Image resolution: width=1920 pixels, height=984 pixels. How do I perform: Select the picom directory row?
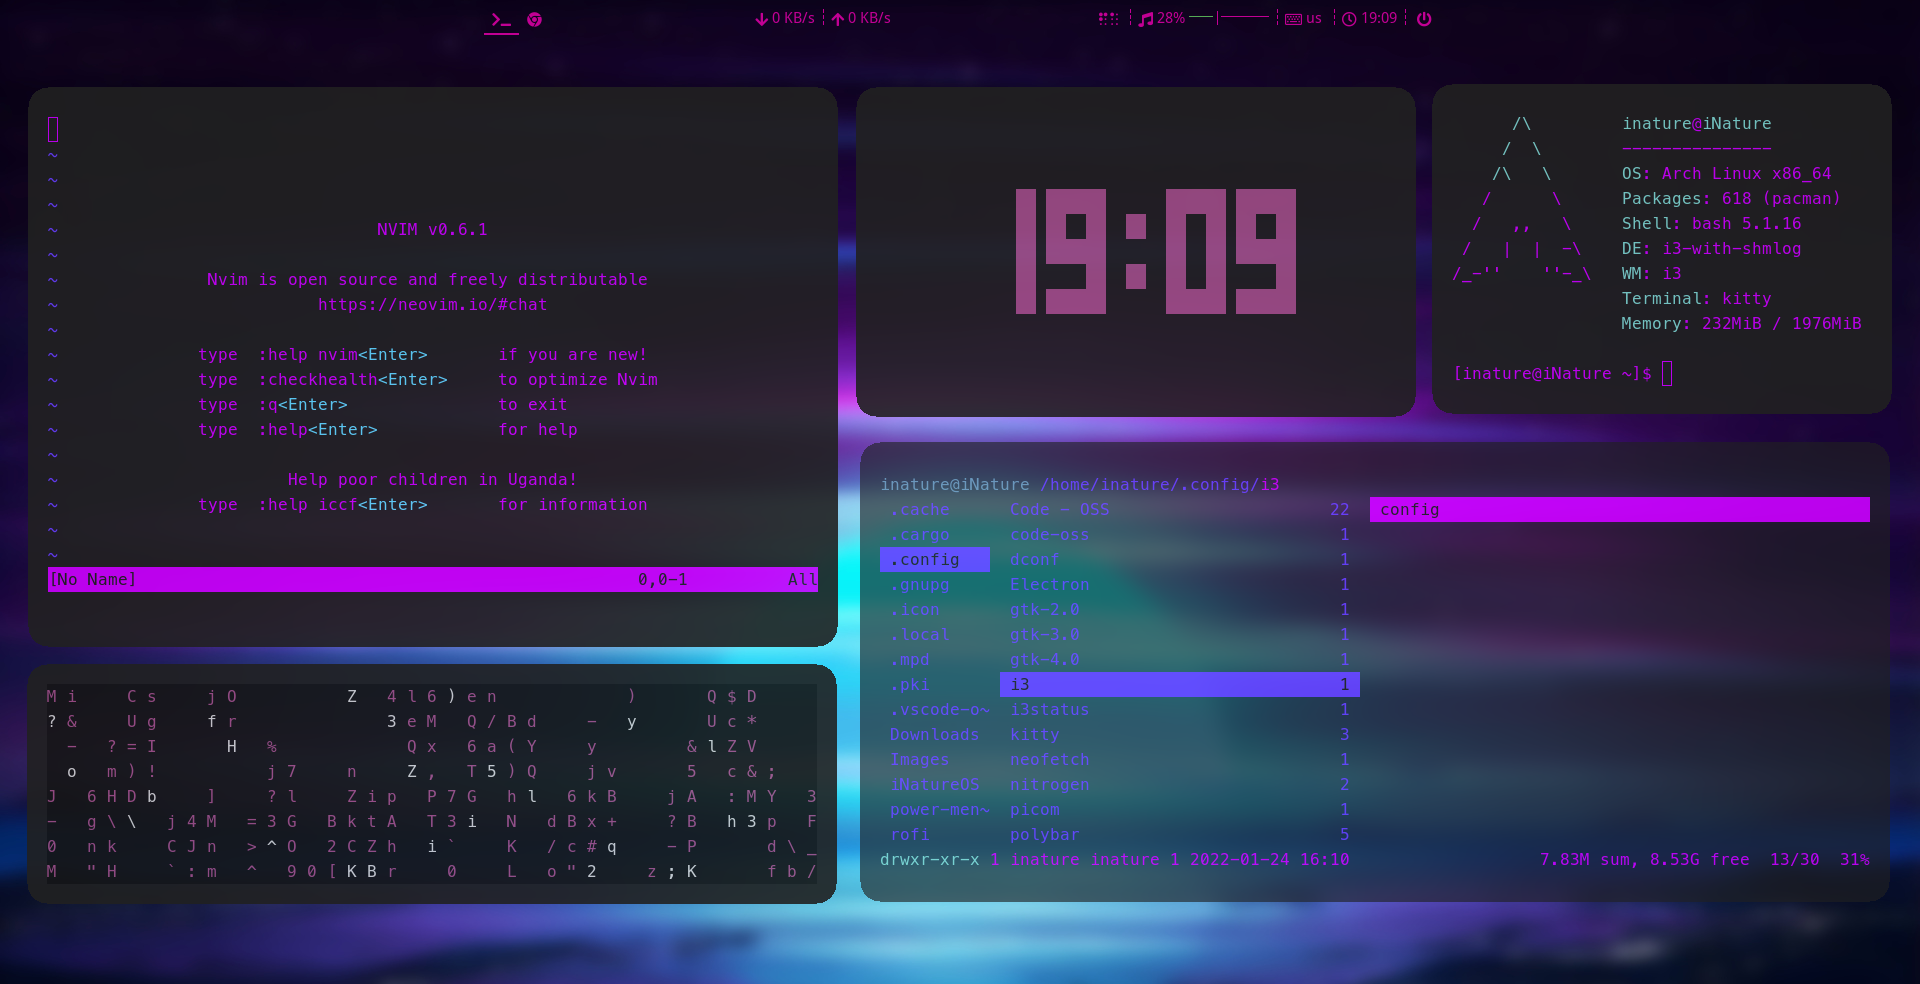[1180, 810]
